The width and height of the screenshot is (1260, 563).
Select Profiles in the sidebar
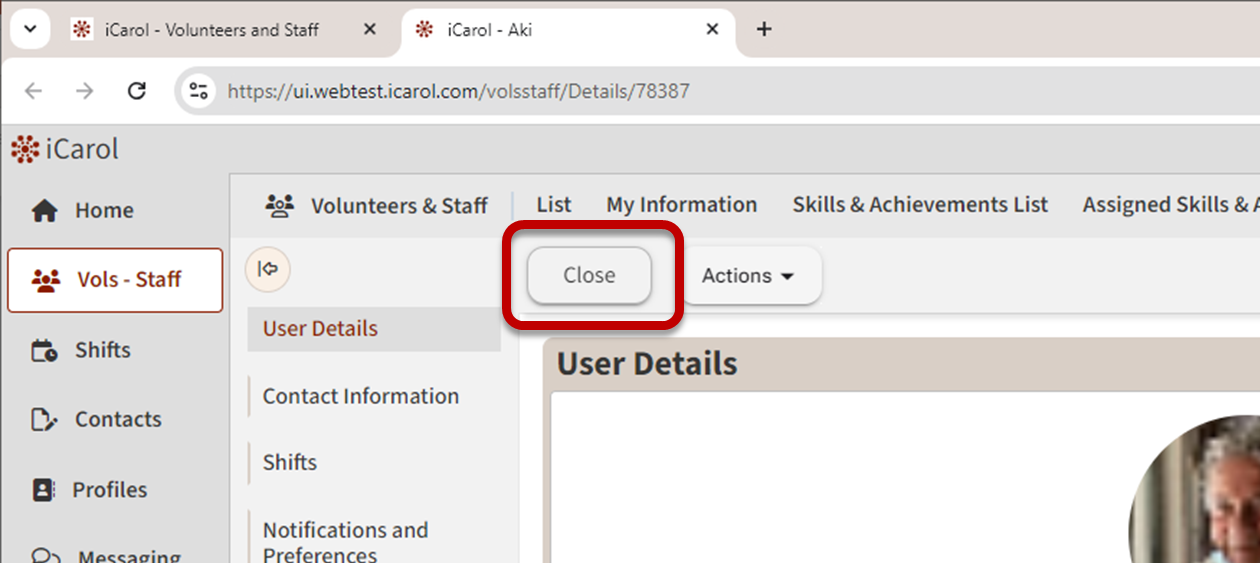tap(109, 490)
